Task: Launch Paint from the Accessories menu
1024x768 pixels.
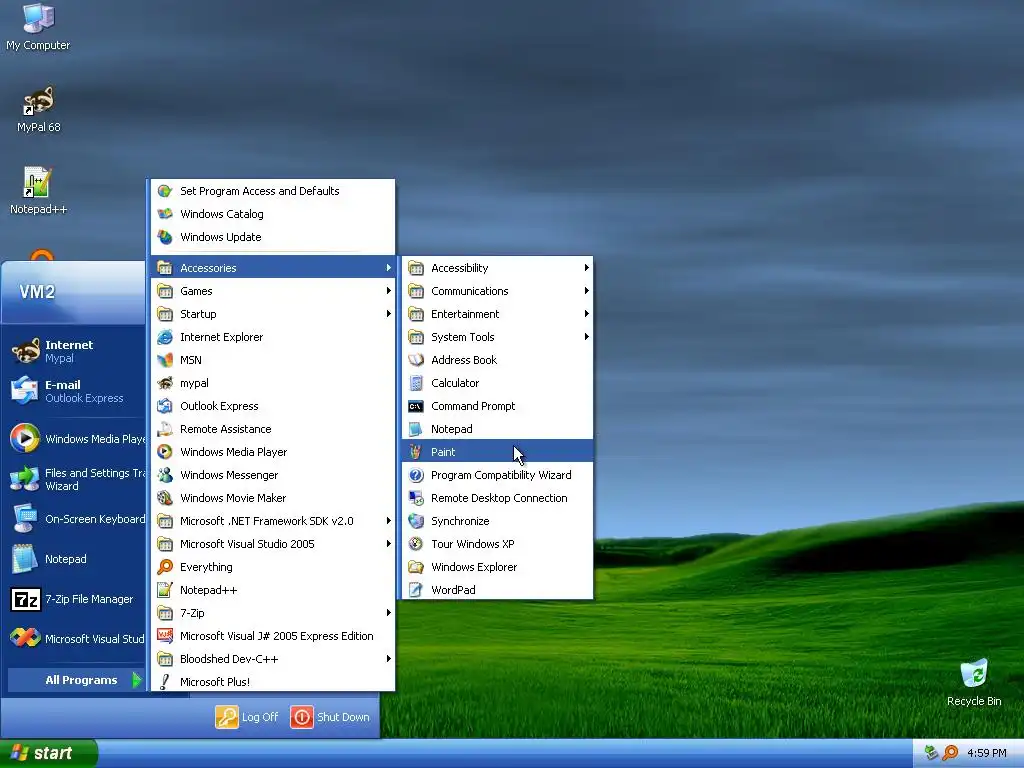Action: click(x=498, y=452)
